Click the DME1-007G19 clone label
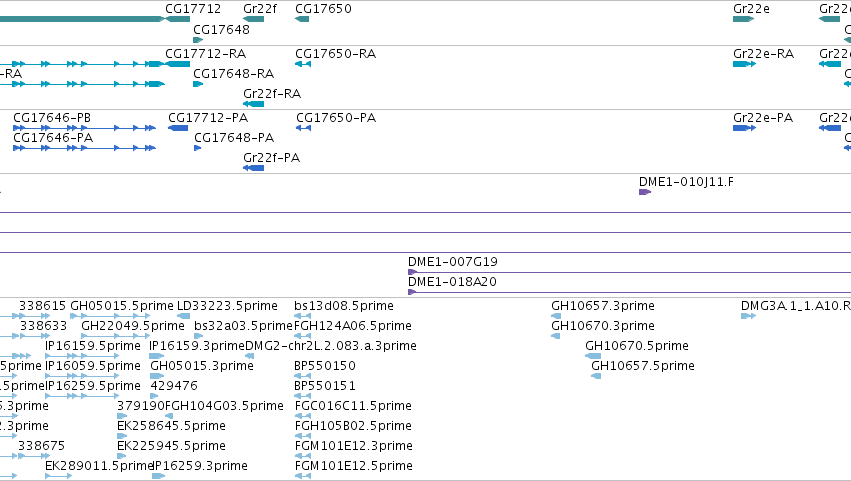Screen dimensions: 851x481 click(x=453, y=262)
